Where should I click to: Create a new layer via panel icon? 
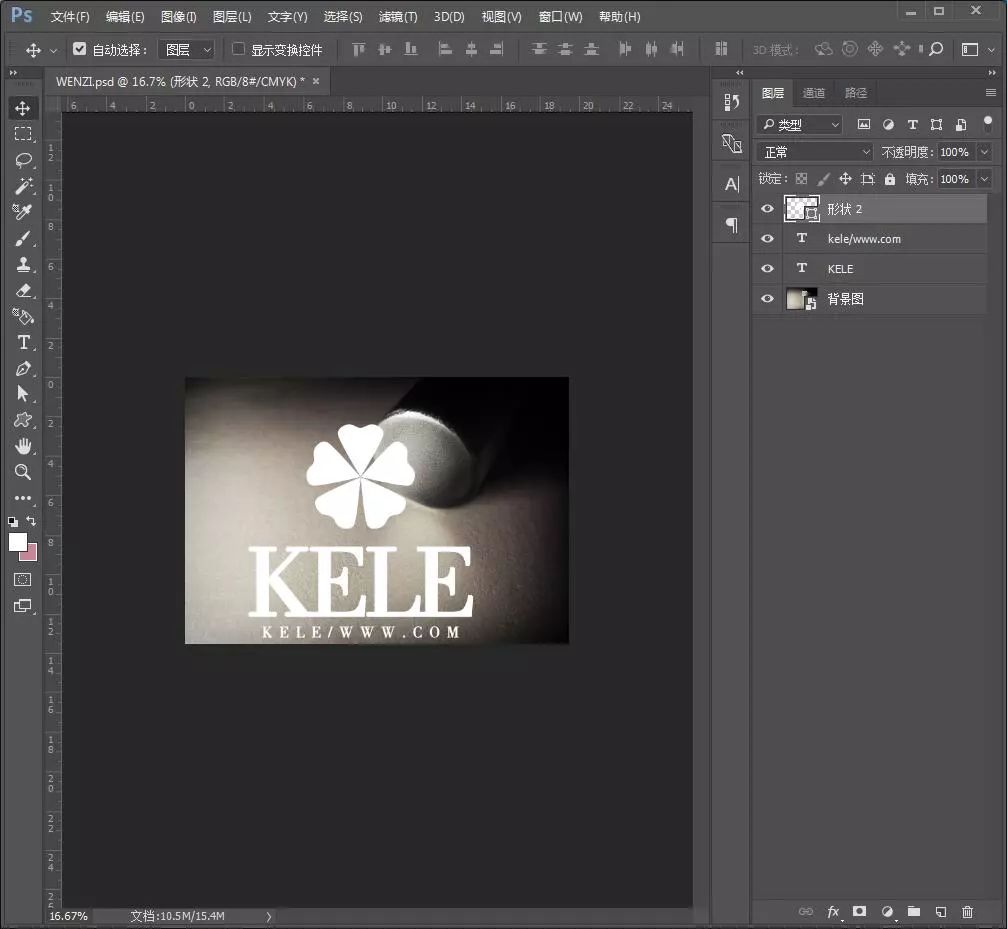[940, 911]
